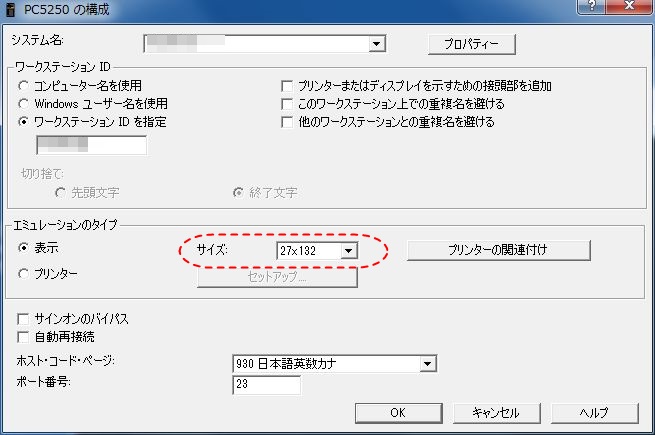The height and width of the screenshot is (435, 655).
Task: Click the ポート番号 input field
Action: click(266, 384)
